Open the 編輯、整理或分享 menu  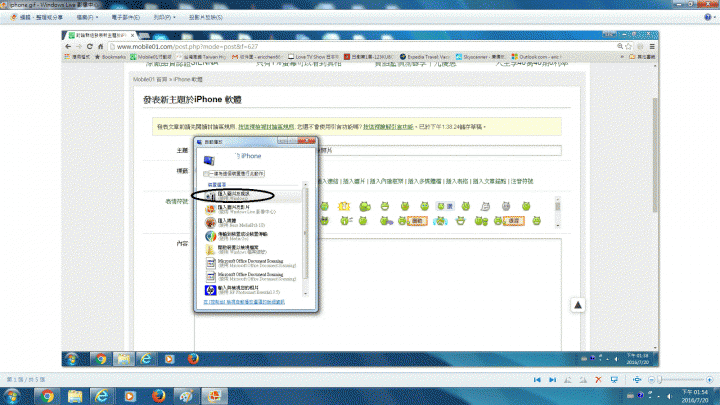[x=37, y=17]
